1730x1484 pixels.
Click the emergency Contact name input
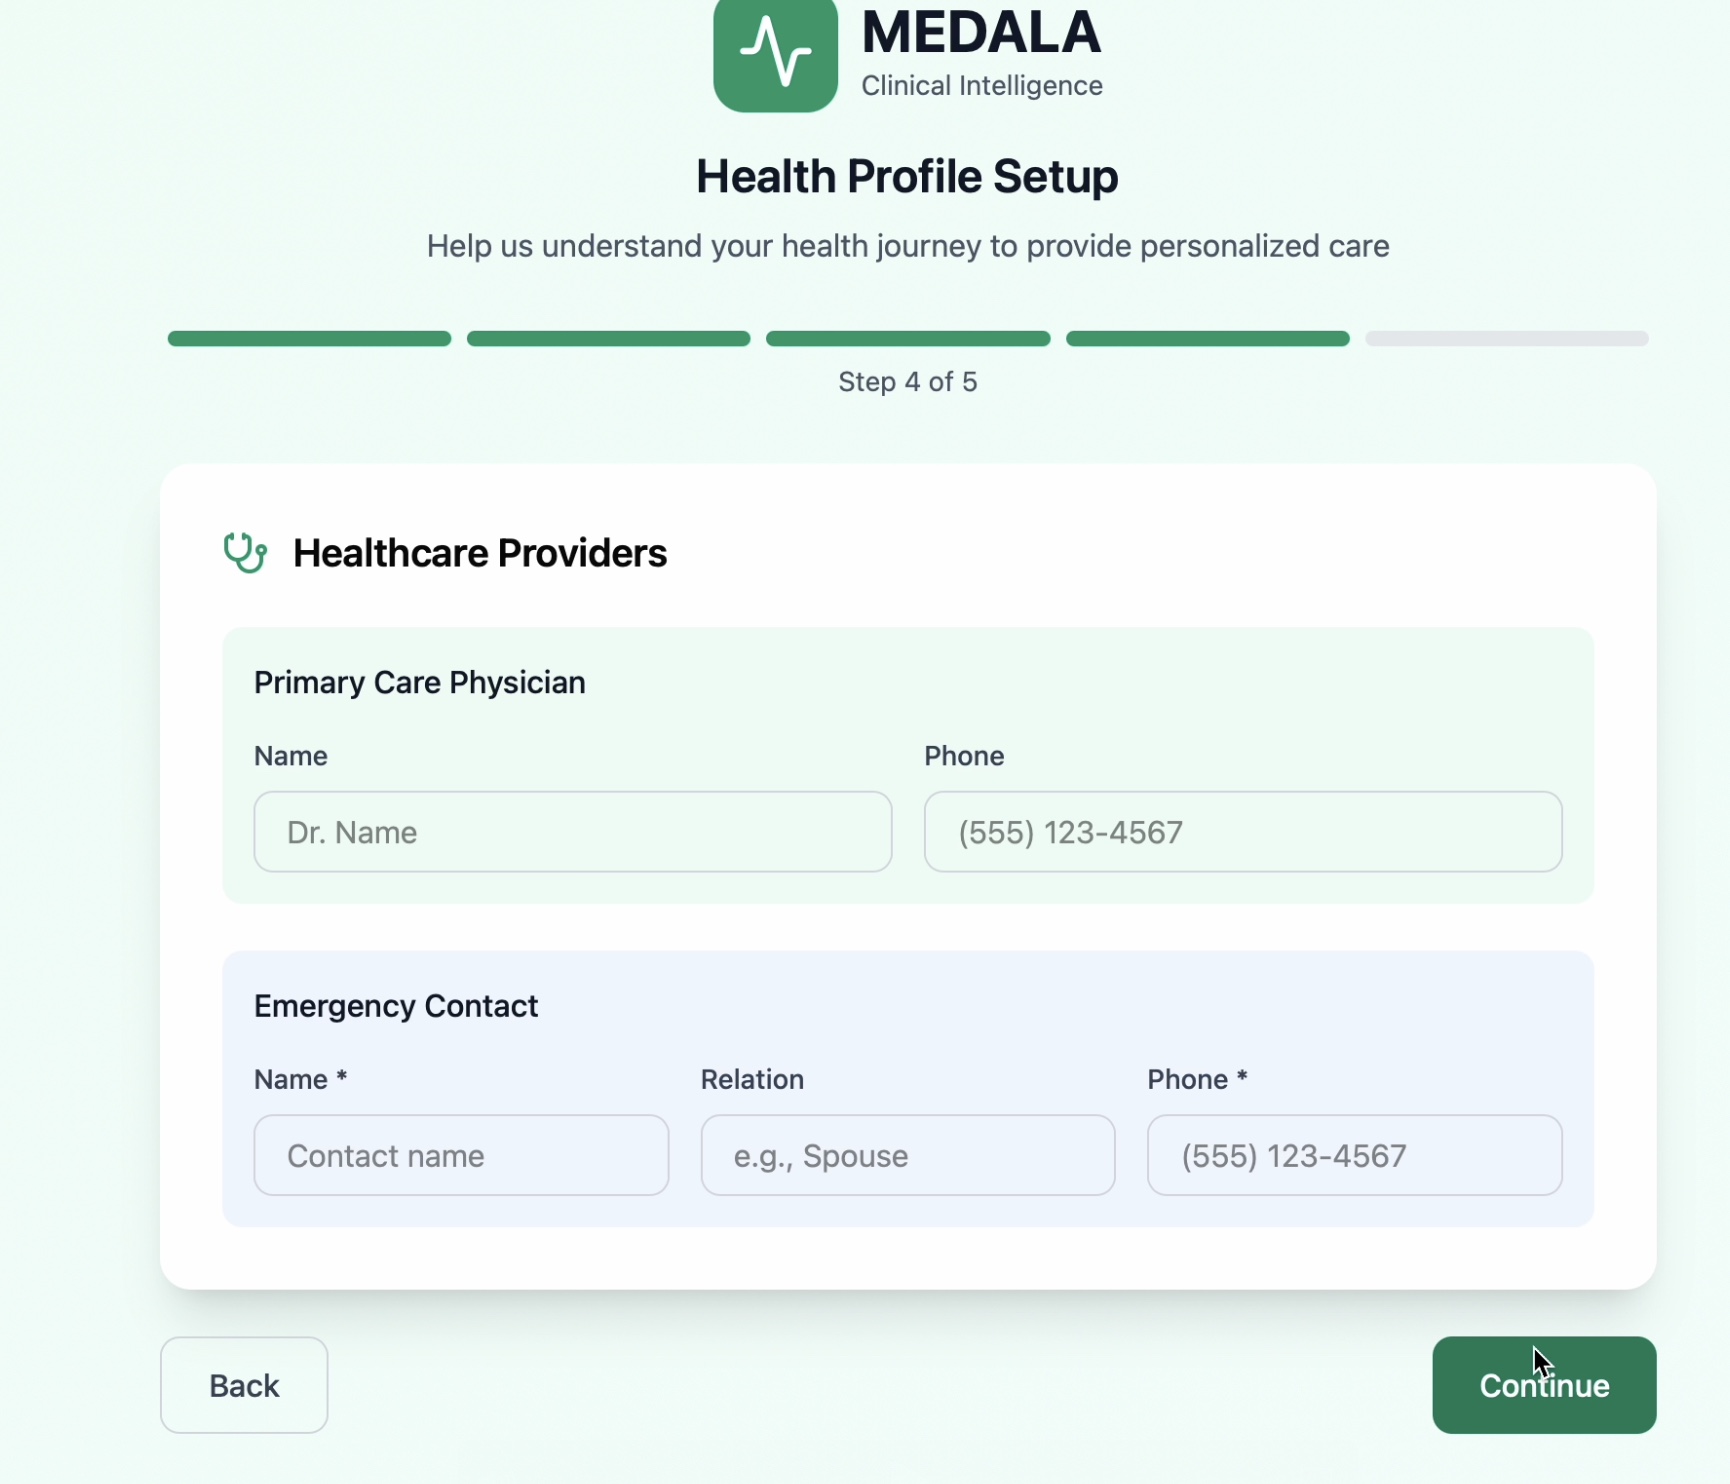pos(461,1155)
